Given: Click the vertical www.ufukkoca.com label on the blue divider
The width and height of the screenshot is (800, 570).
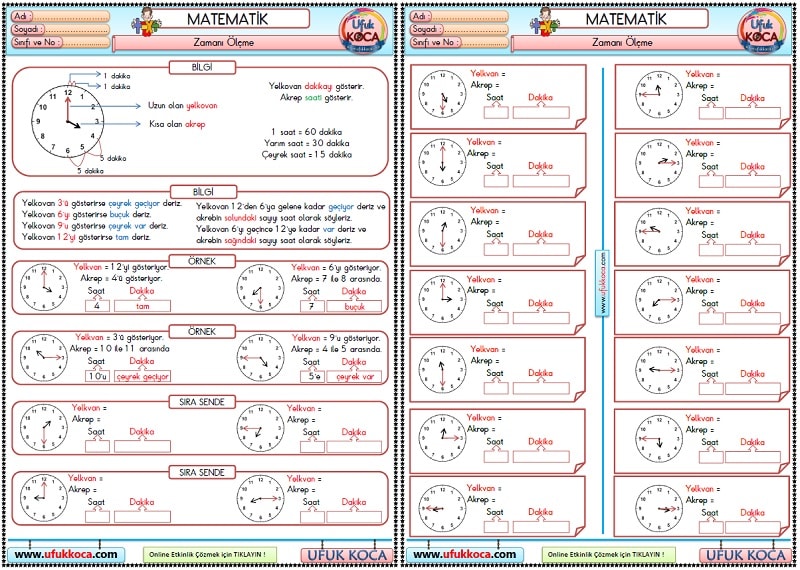Looking at the screenshot, I should (603, 282).
